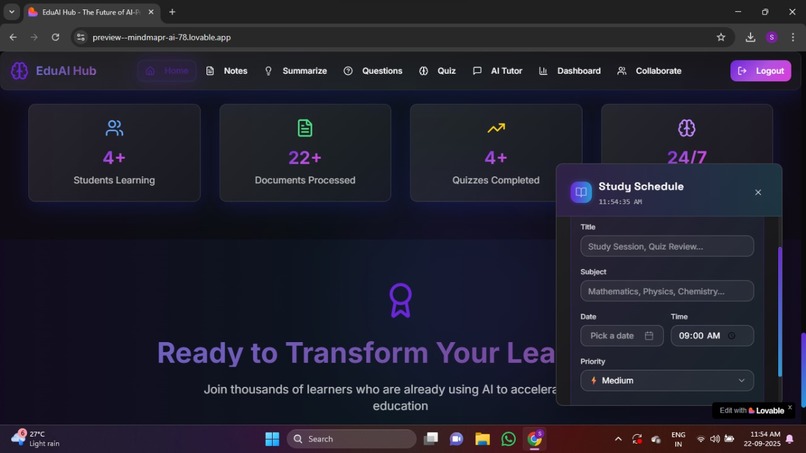The width and height of the screenshot is (806, 453).
Task: Open the Windows Start menu
Action: tap(272, 439)
